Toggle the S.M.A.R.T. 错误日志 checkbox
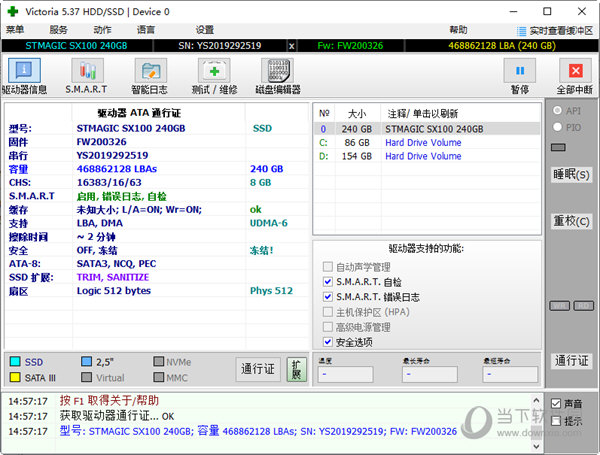The width and height of the screenshot is (600, 455). pyautogui.click(x=328, y=297)
